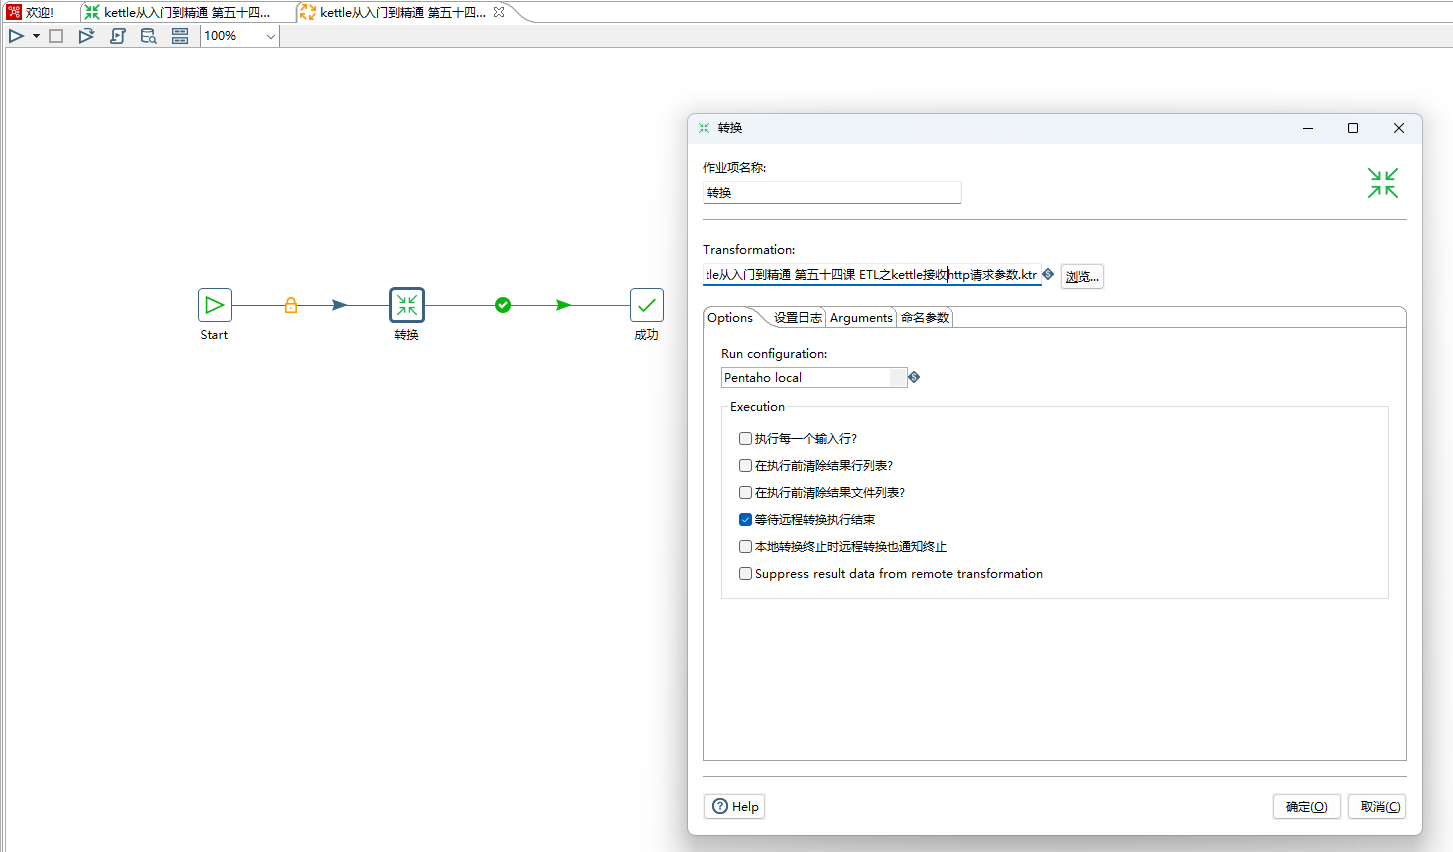Image resolution: width=1453 pixels, height=852 pixels.
Task: Click the transformation icon in dialog title bar
Action: pos(704,128)
